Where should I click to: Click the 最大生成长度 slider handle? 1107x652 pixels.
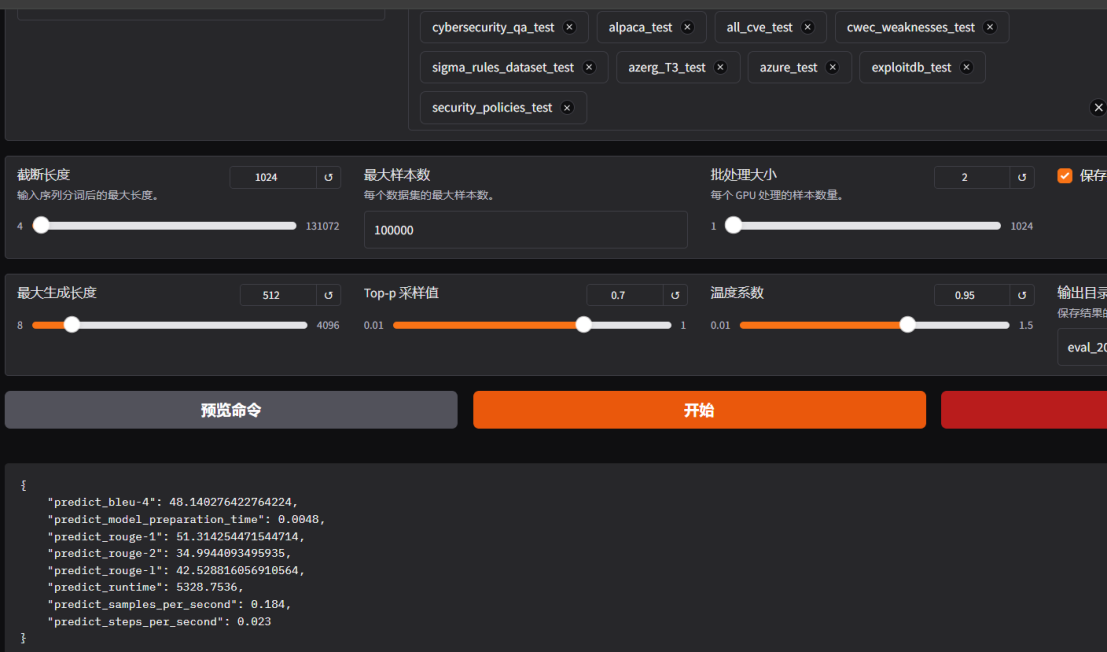pos(71,325)
